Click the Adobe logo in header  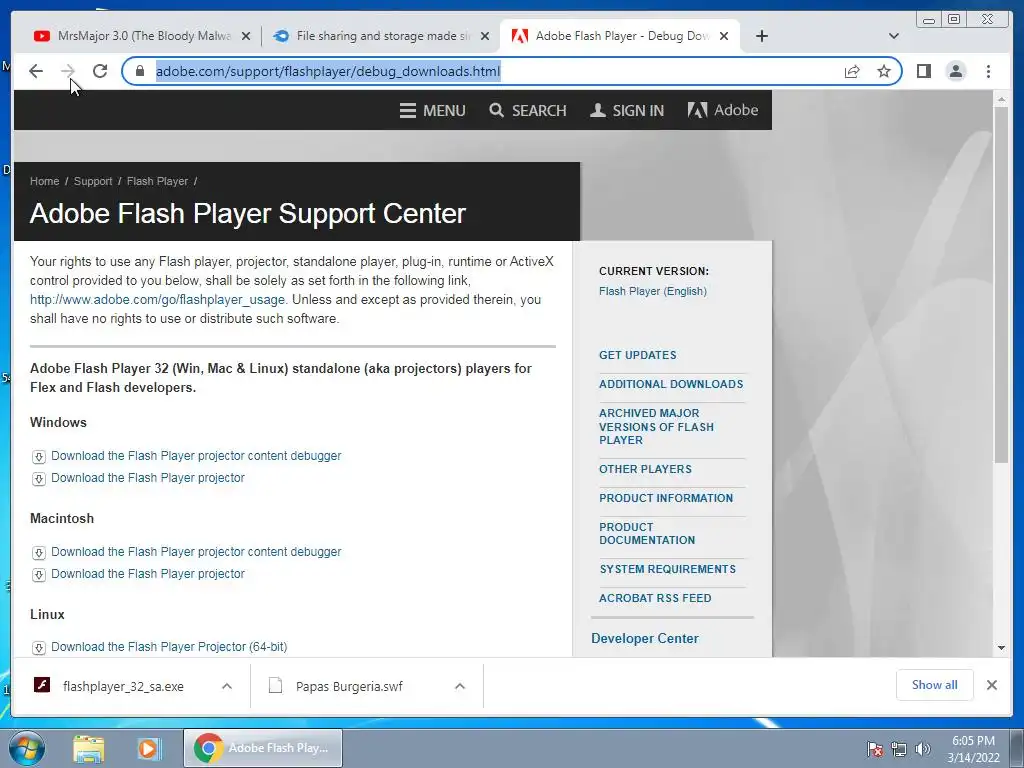coord(723,110)
